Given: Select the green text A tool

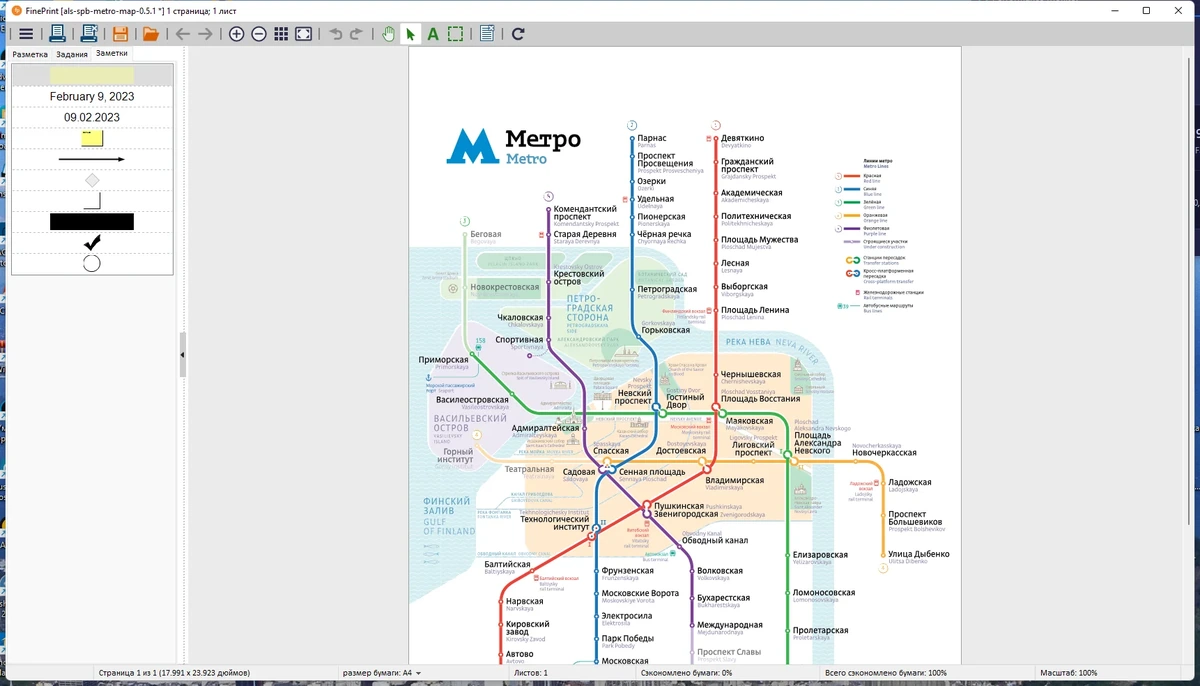Looking at the screenshot, I should coord(433,34).
